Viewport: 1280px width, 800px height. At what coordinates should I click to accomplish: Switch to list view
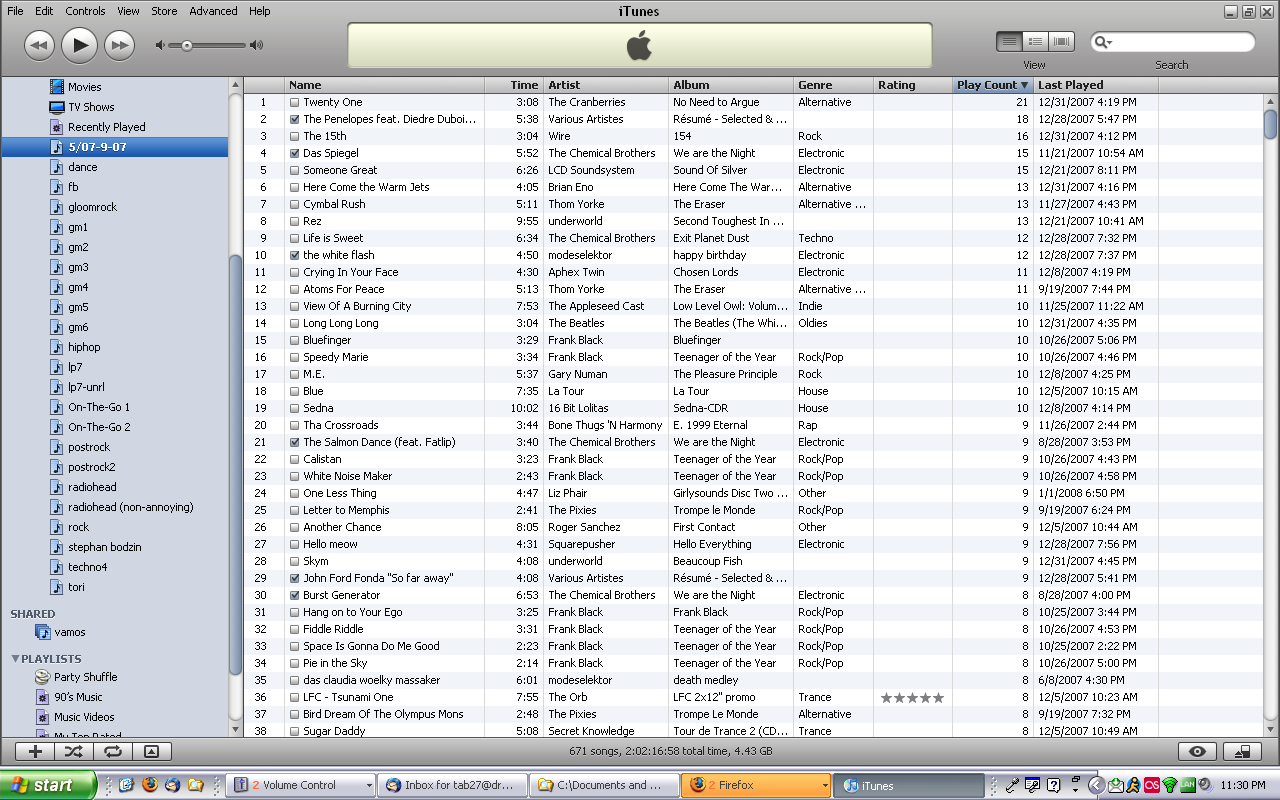pos(1009,42)
